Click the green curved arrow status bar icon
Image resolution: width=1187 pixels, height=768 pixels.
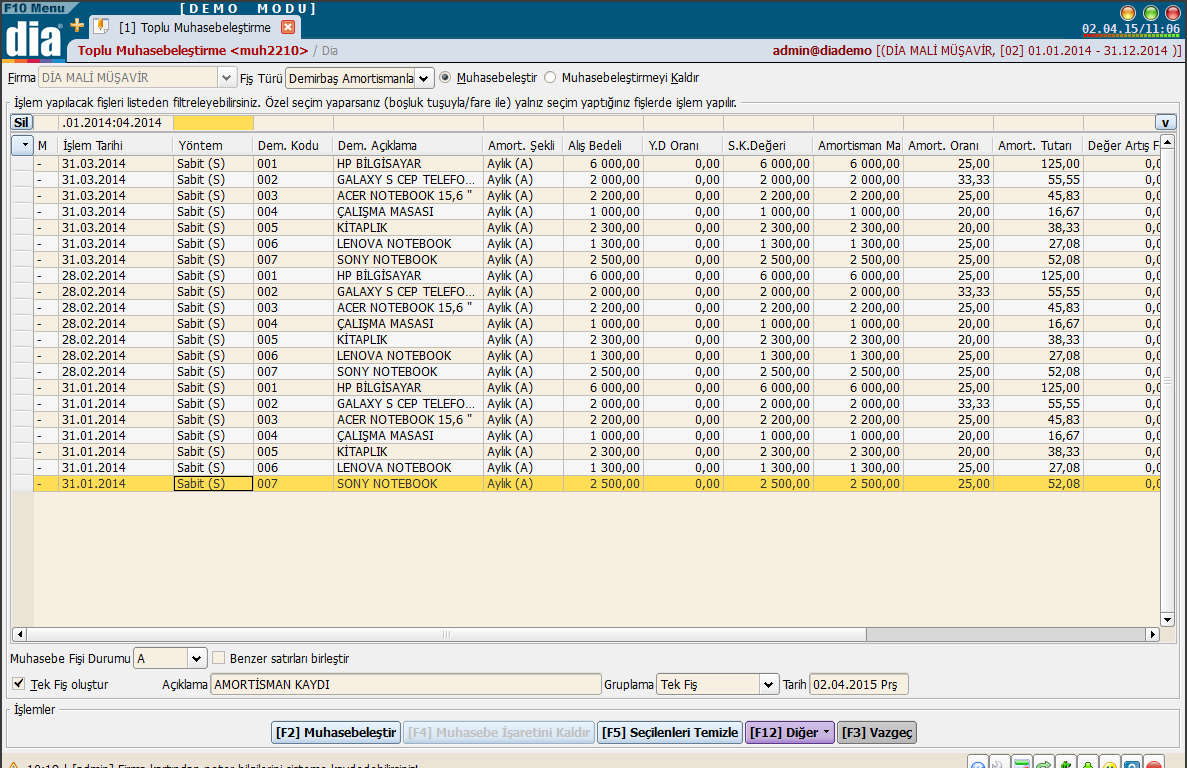pyautogui.click(x=1043, y=763)
